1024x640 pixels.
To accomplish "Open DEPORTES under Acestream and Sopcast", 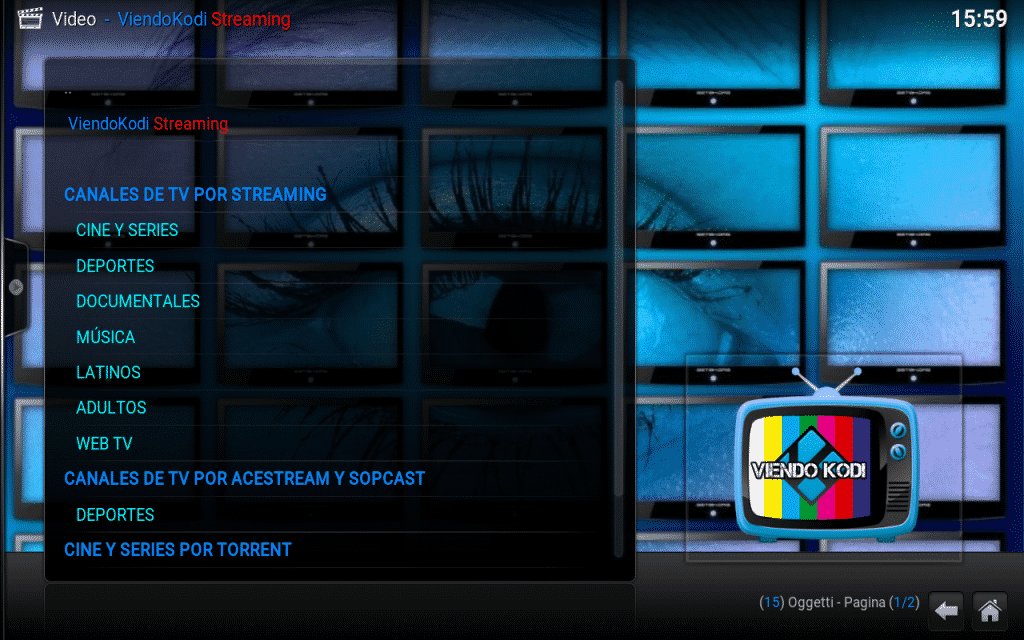I will click(x=116, y=515).
